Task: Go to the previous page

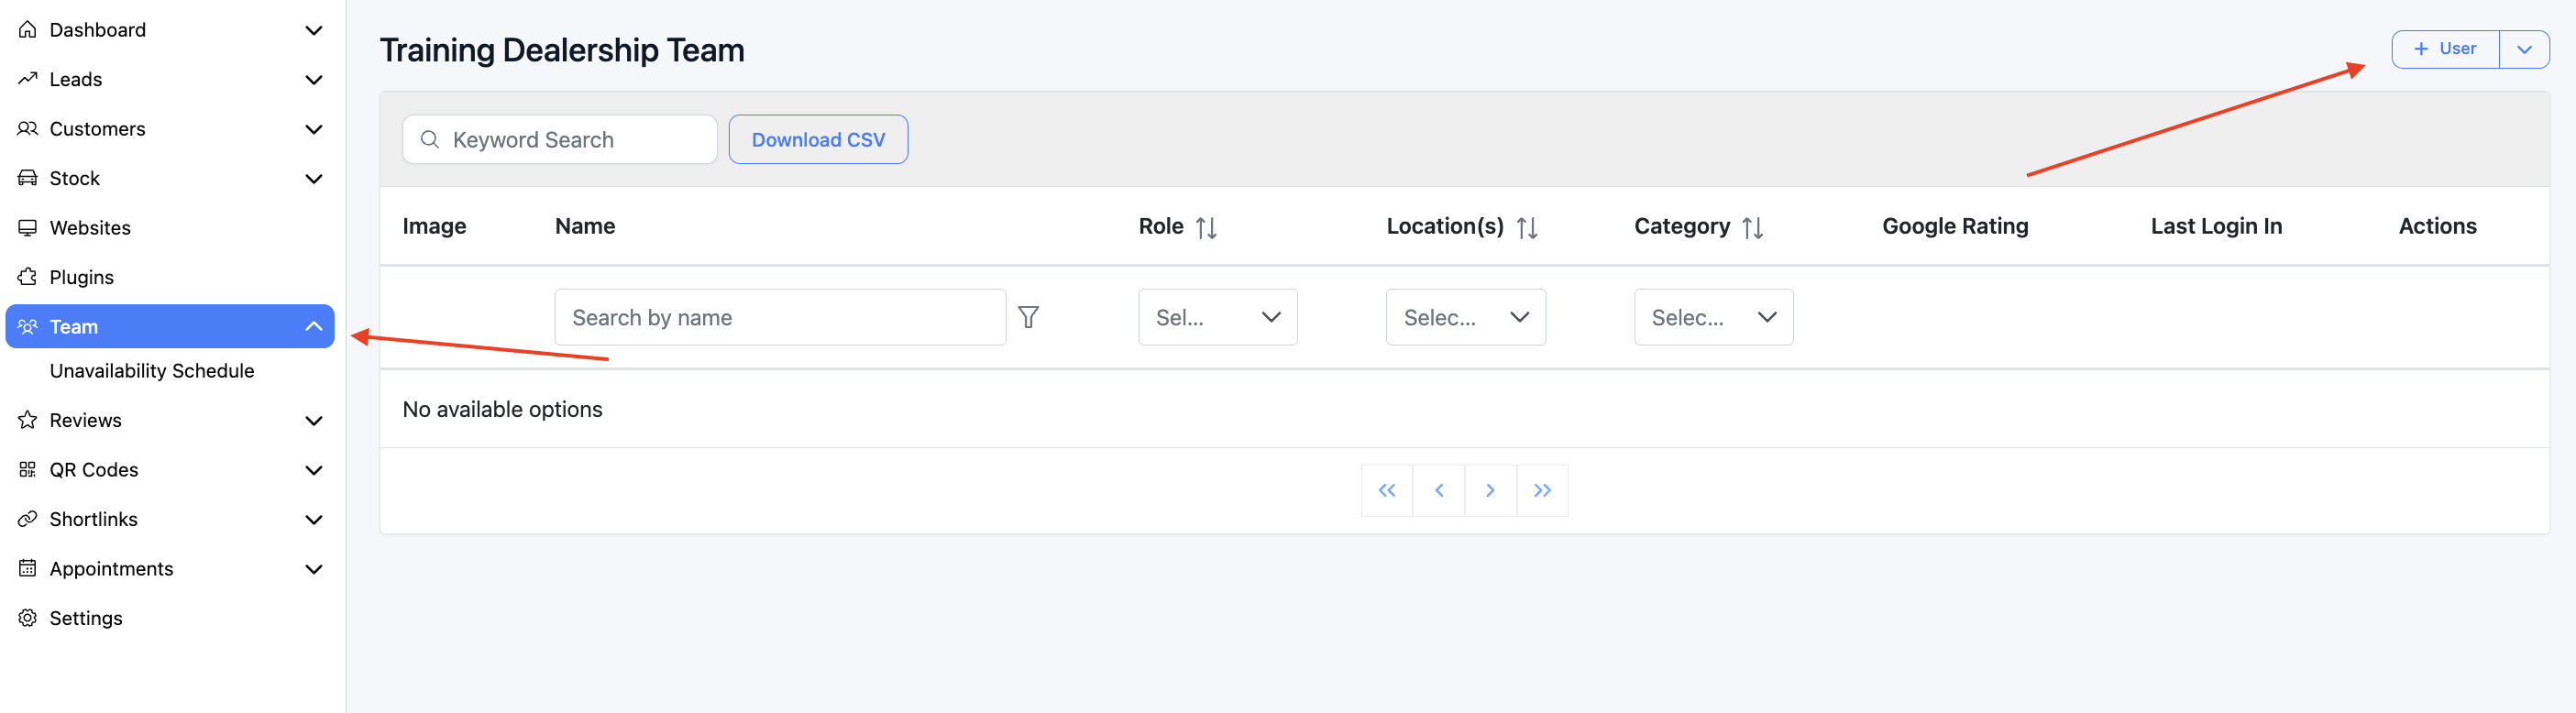Action: click(1439, 490)
